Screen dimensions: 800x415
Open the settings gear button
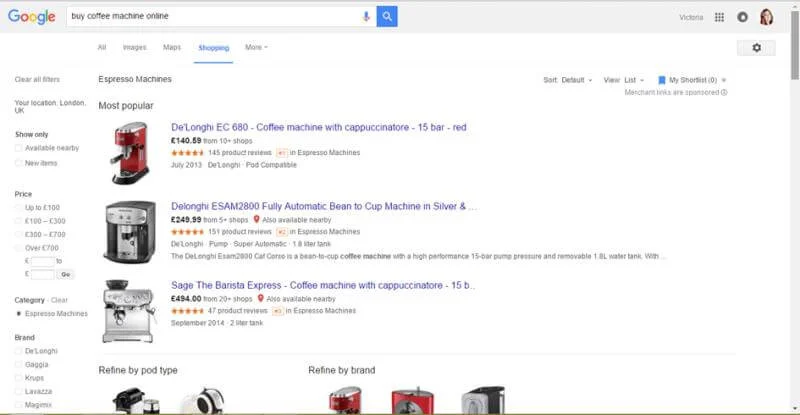point(756,47)
